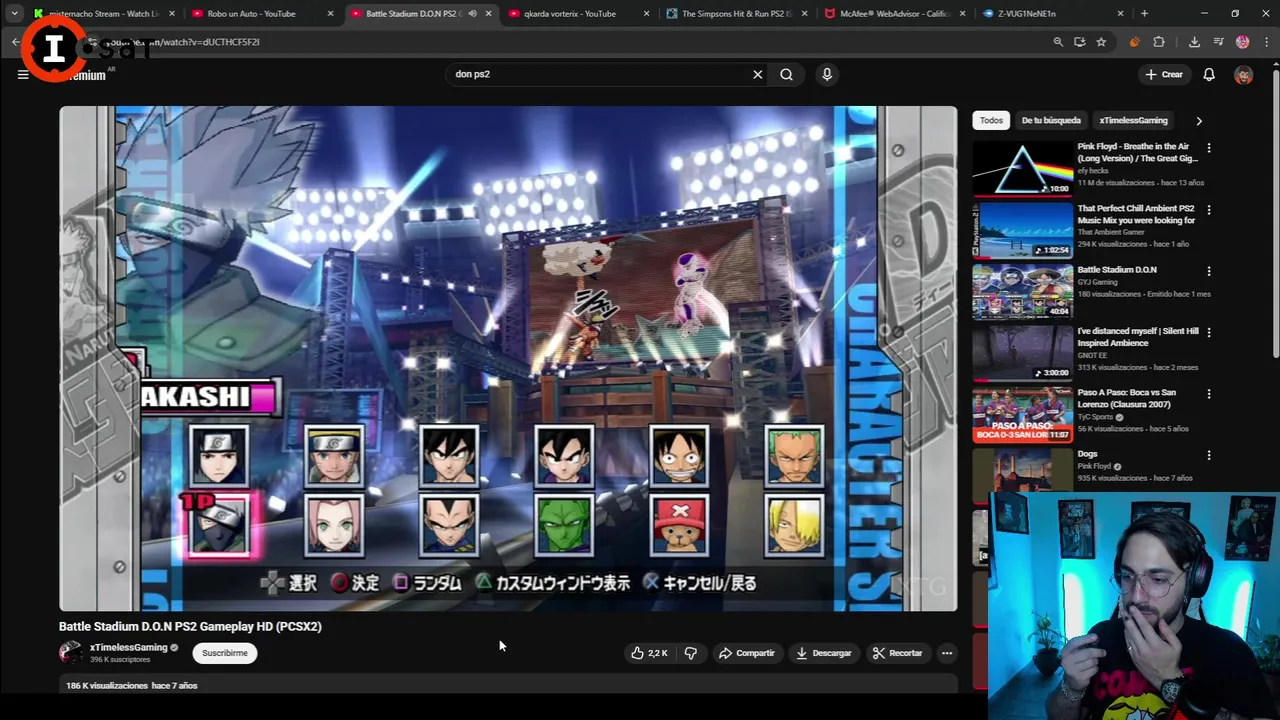Bookmark the page with star icon
1280x720 pixels.
tap(1101, 42)
